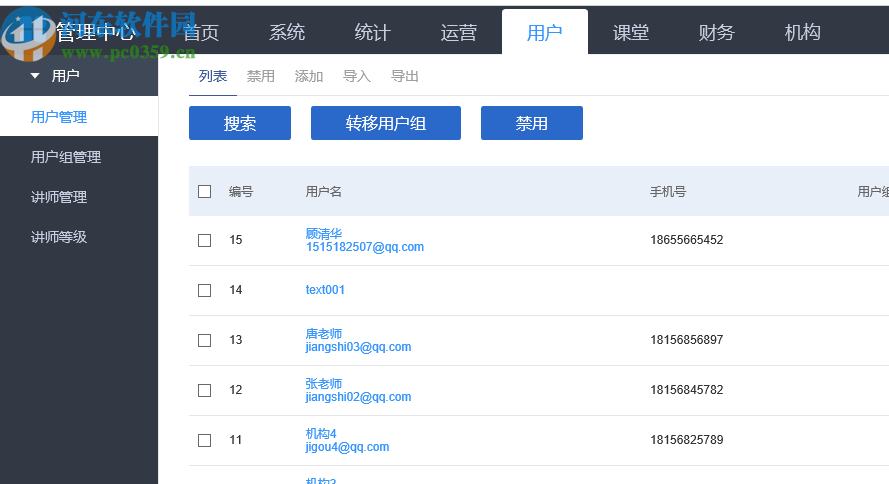The width and height of the screenshot is (889, 484).
Task: Check the box for user number 15
Action: pyautogui.click(x=205, y=240)
